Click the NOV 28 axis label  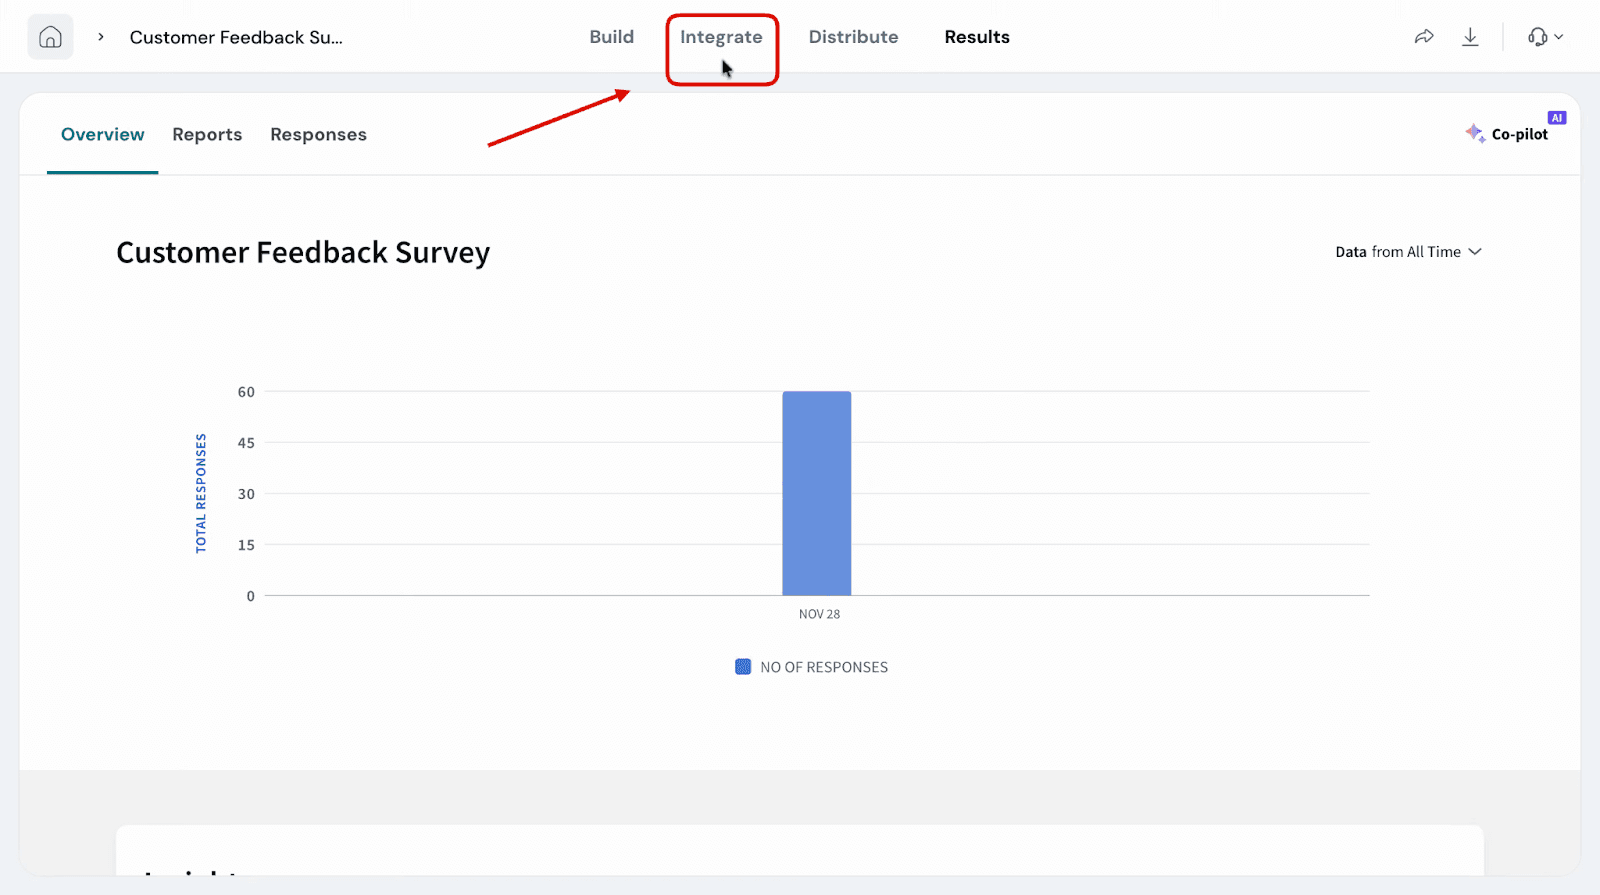coord(819,614)
